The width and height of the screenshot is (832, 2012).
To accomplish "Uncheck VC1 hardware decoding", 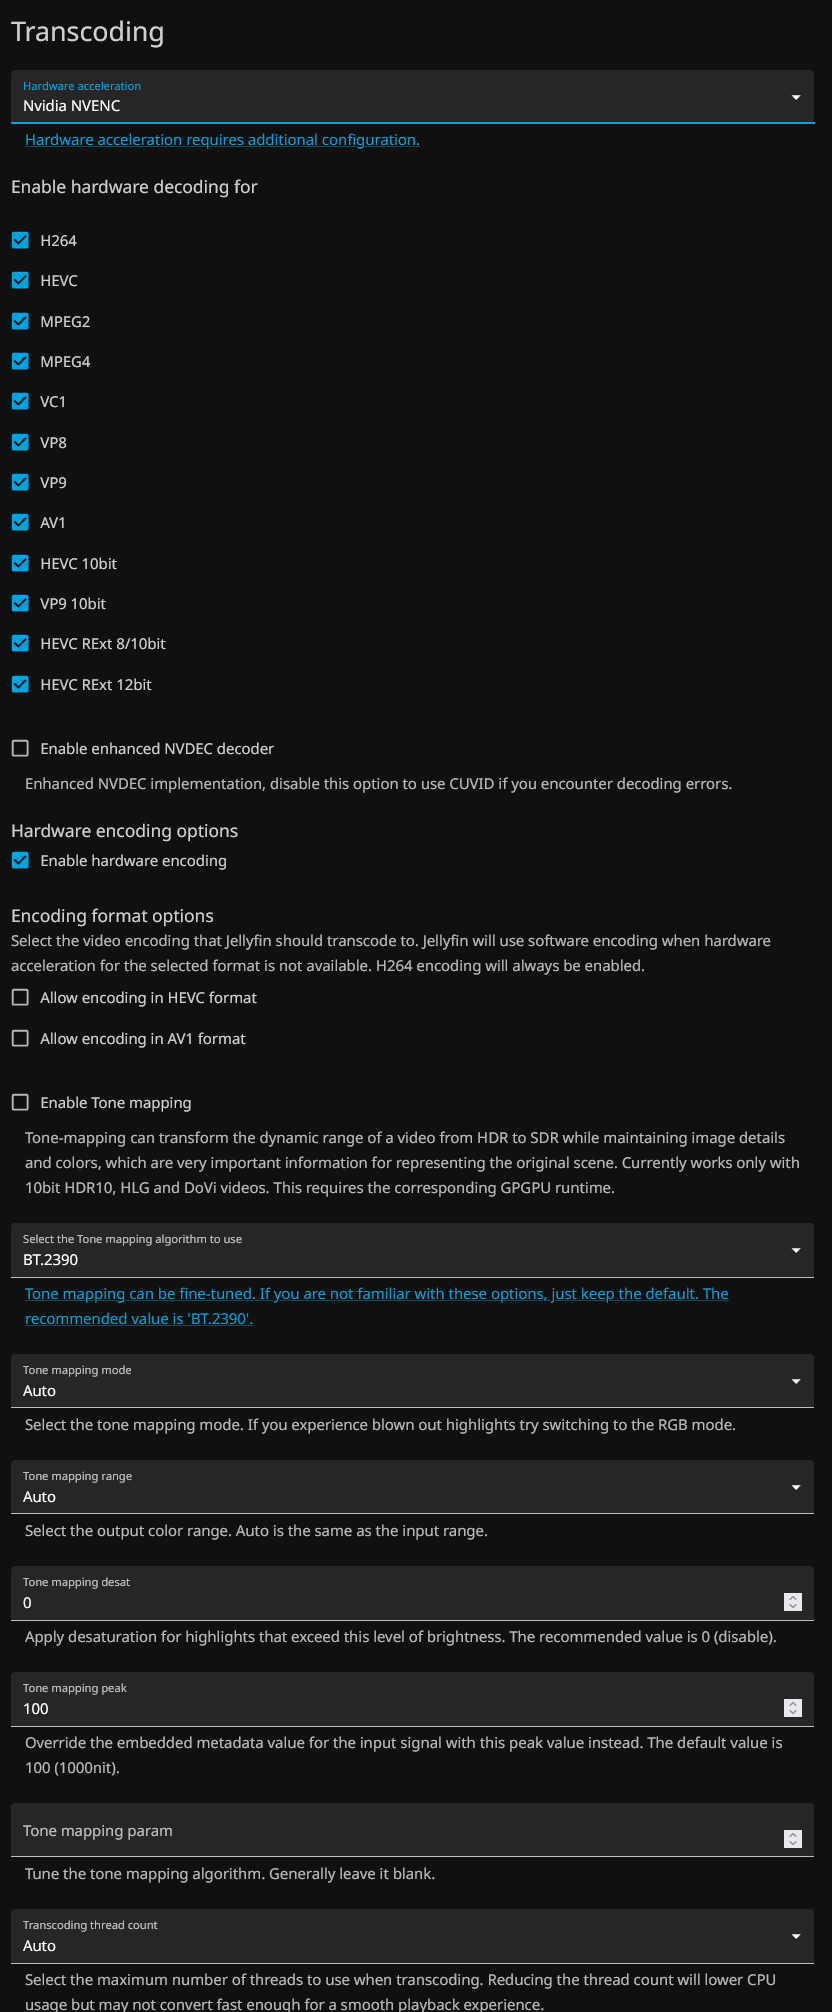I will click(20, 401).
